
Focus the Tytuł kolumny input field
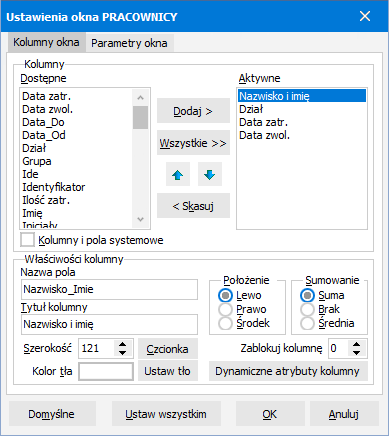tap(109, 324)
